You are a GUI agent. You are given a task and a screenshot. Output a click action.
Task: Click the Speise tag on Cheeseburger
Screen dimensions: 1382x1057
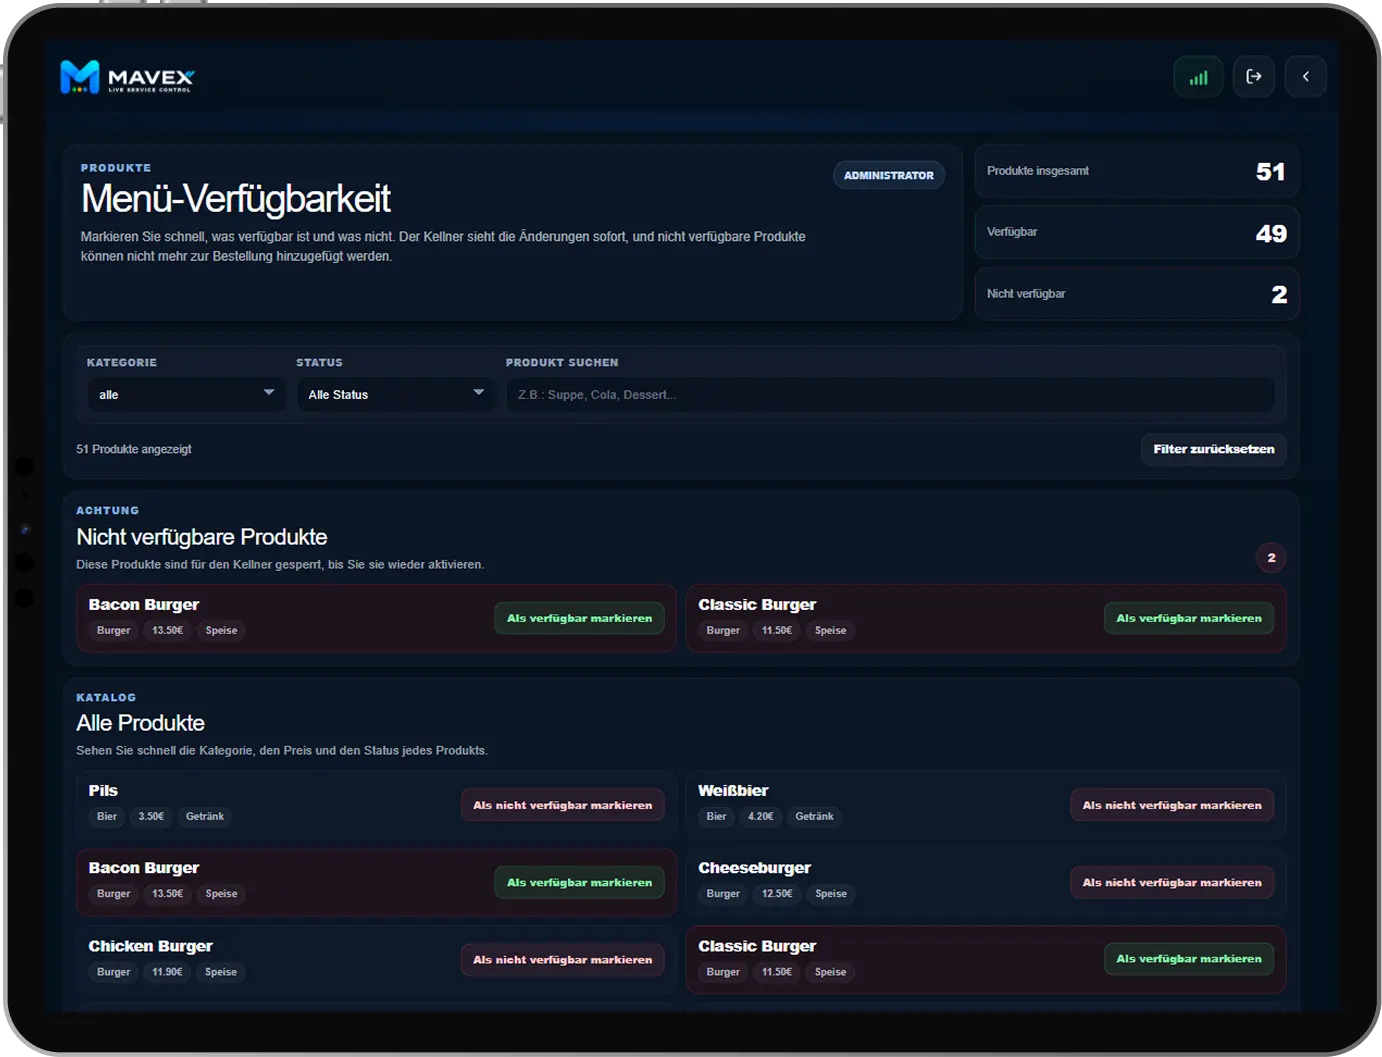point(831,894)
